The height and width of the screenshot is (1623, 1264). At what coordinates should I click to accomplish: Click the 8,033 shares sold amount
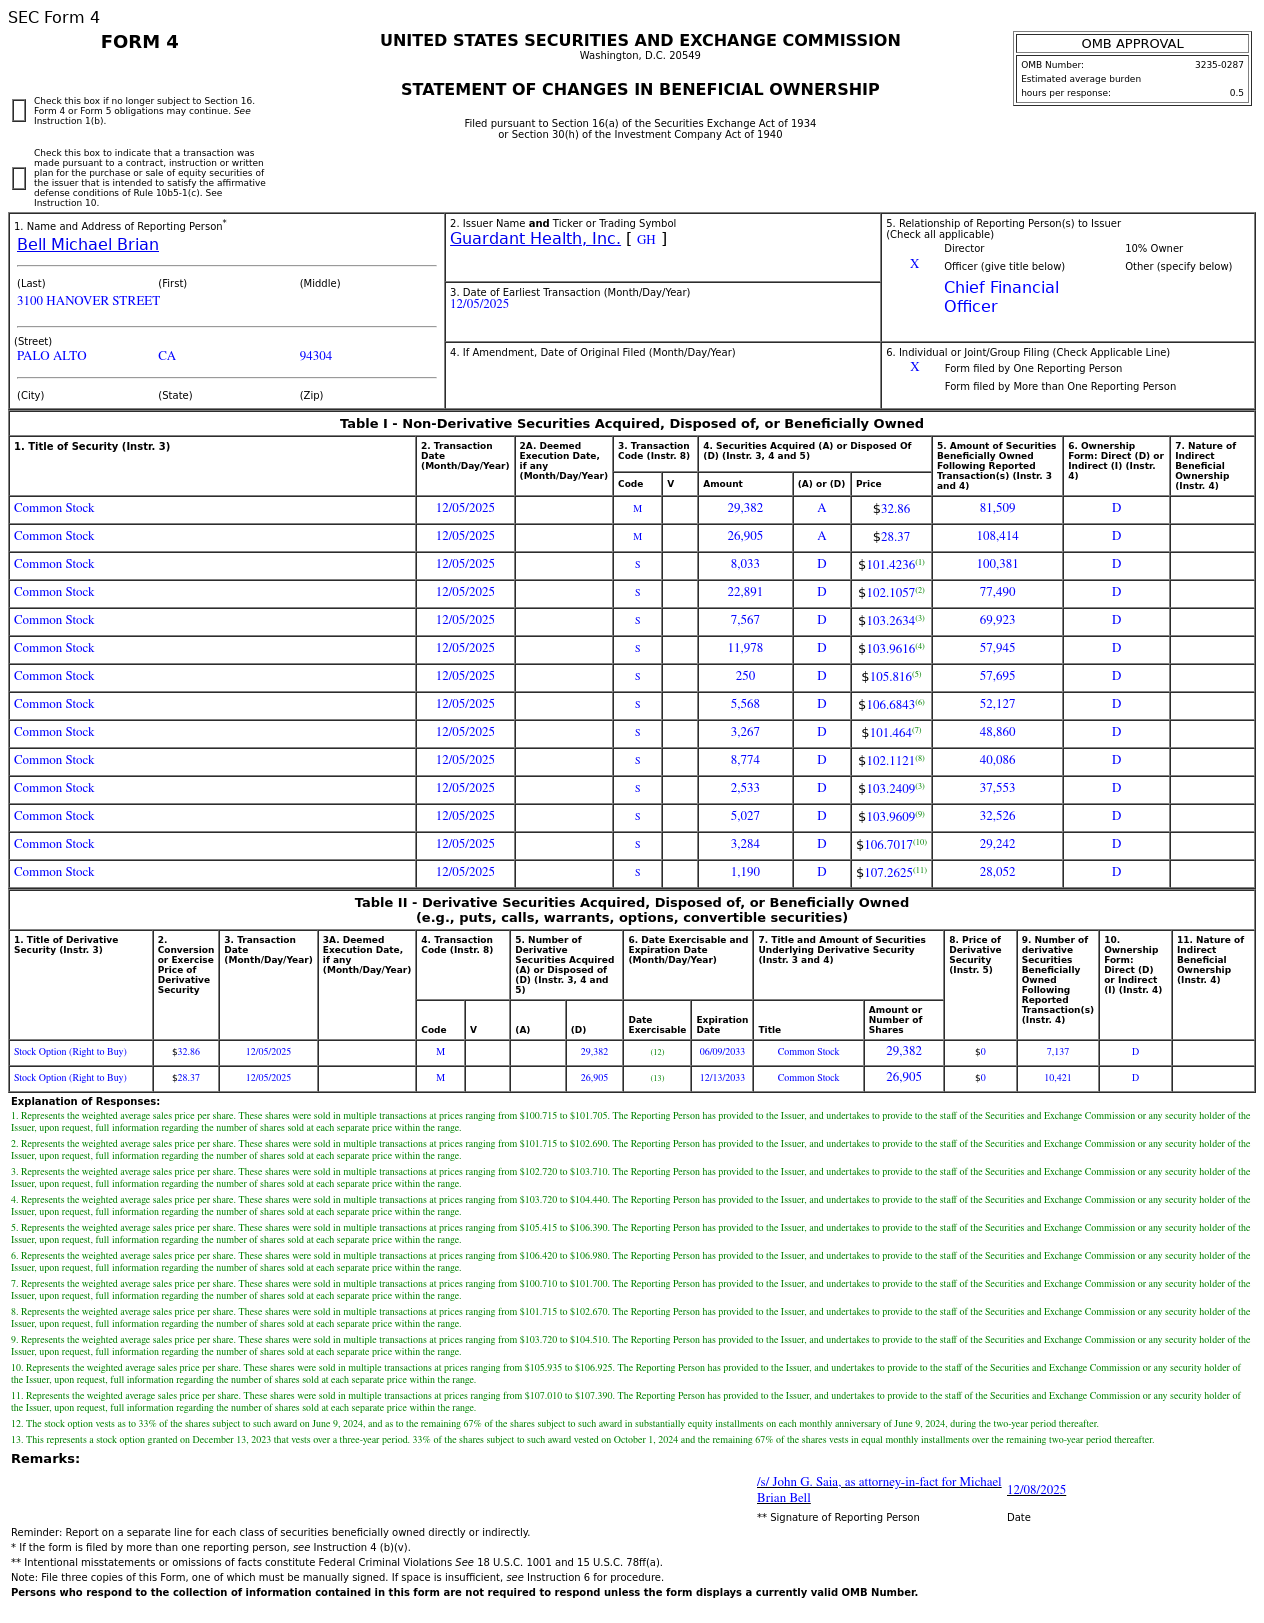[745, 565]
